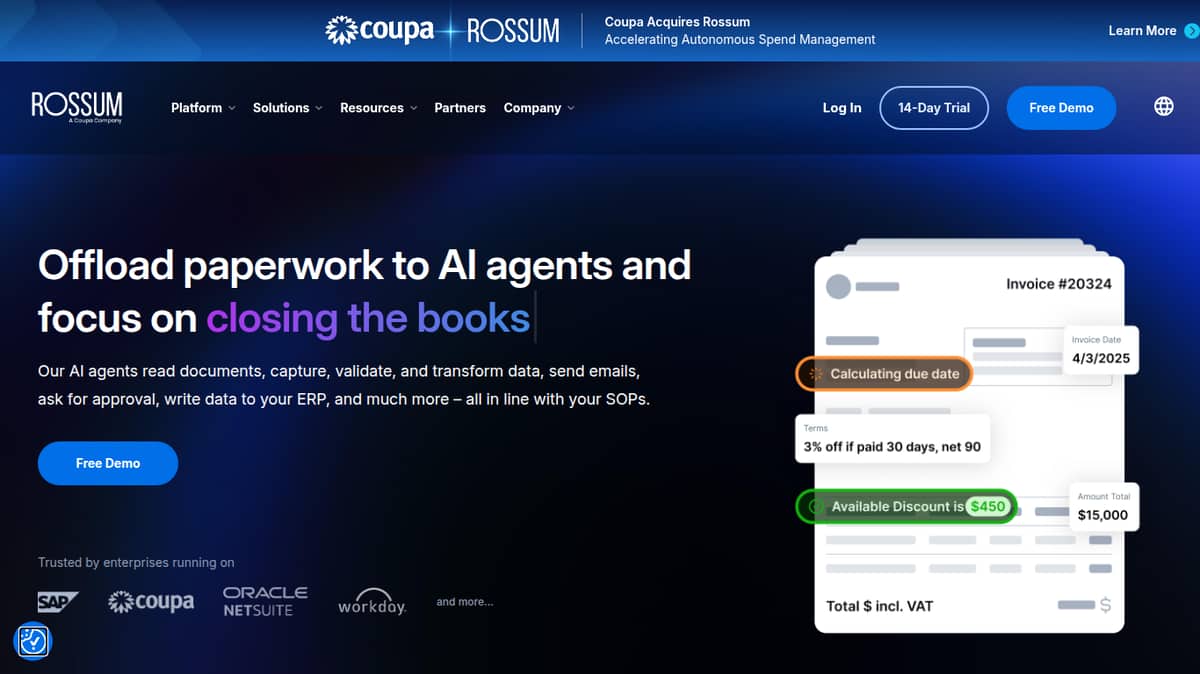The width and height of the screenshot is (1200, 674).
Task: Start the 14-Day Trial
Action: click(934, 108)
